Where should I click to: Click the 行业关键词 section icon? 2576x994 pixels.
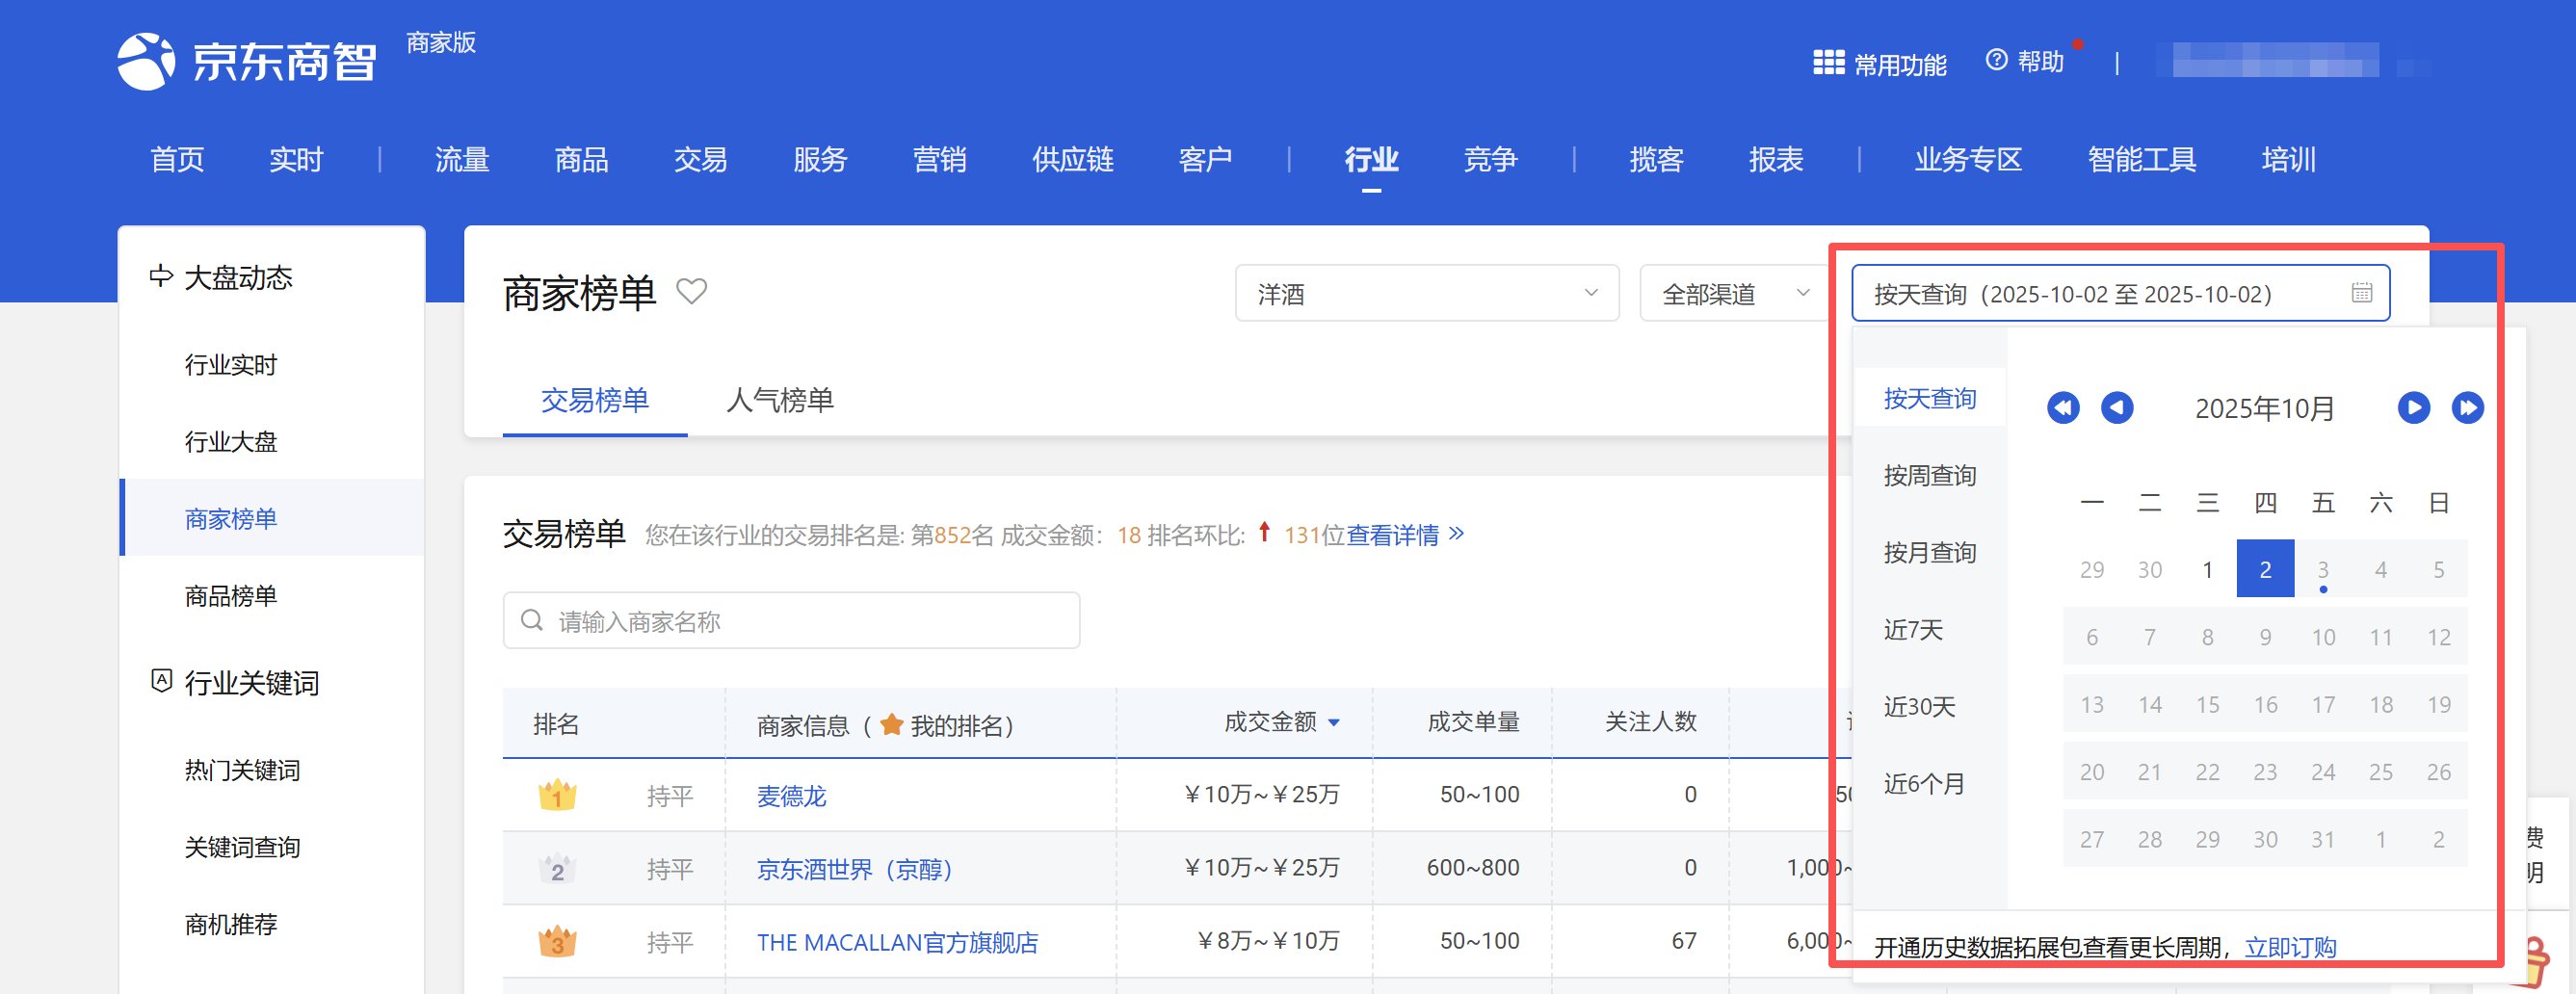pyautogui.click(x=161, y=681)
